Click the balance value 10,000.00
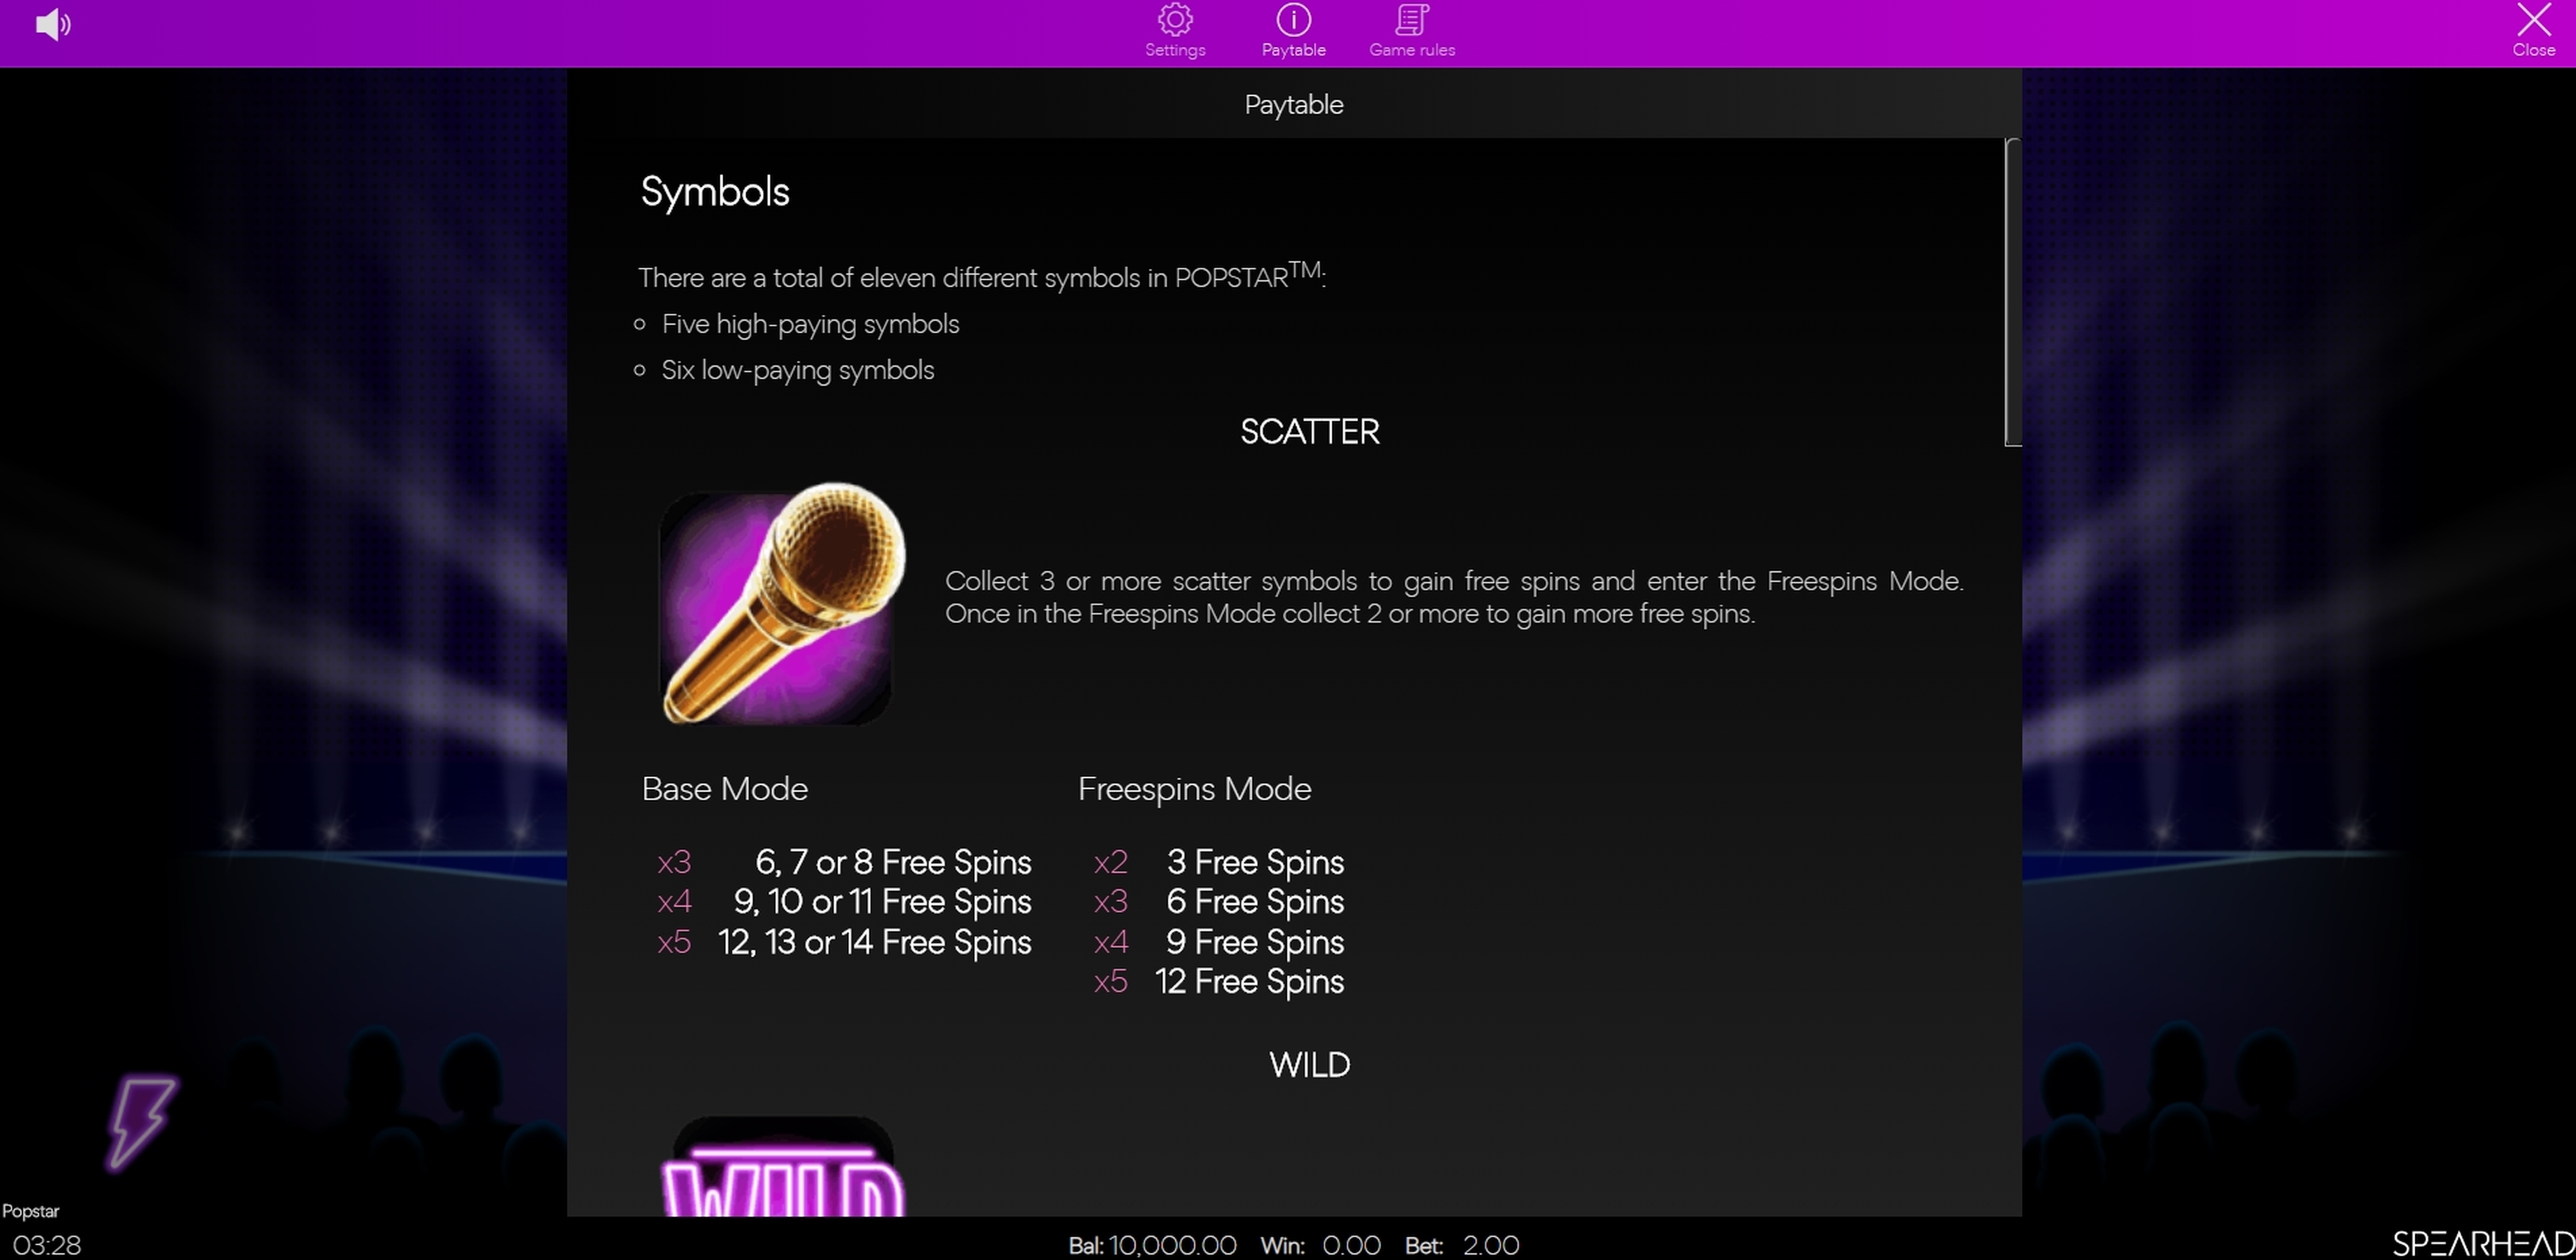 point(1172,1245)
